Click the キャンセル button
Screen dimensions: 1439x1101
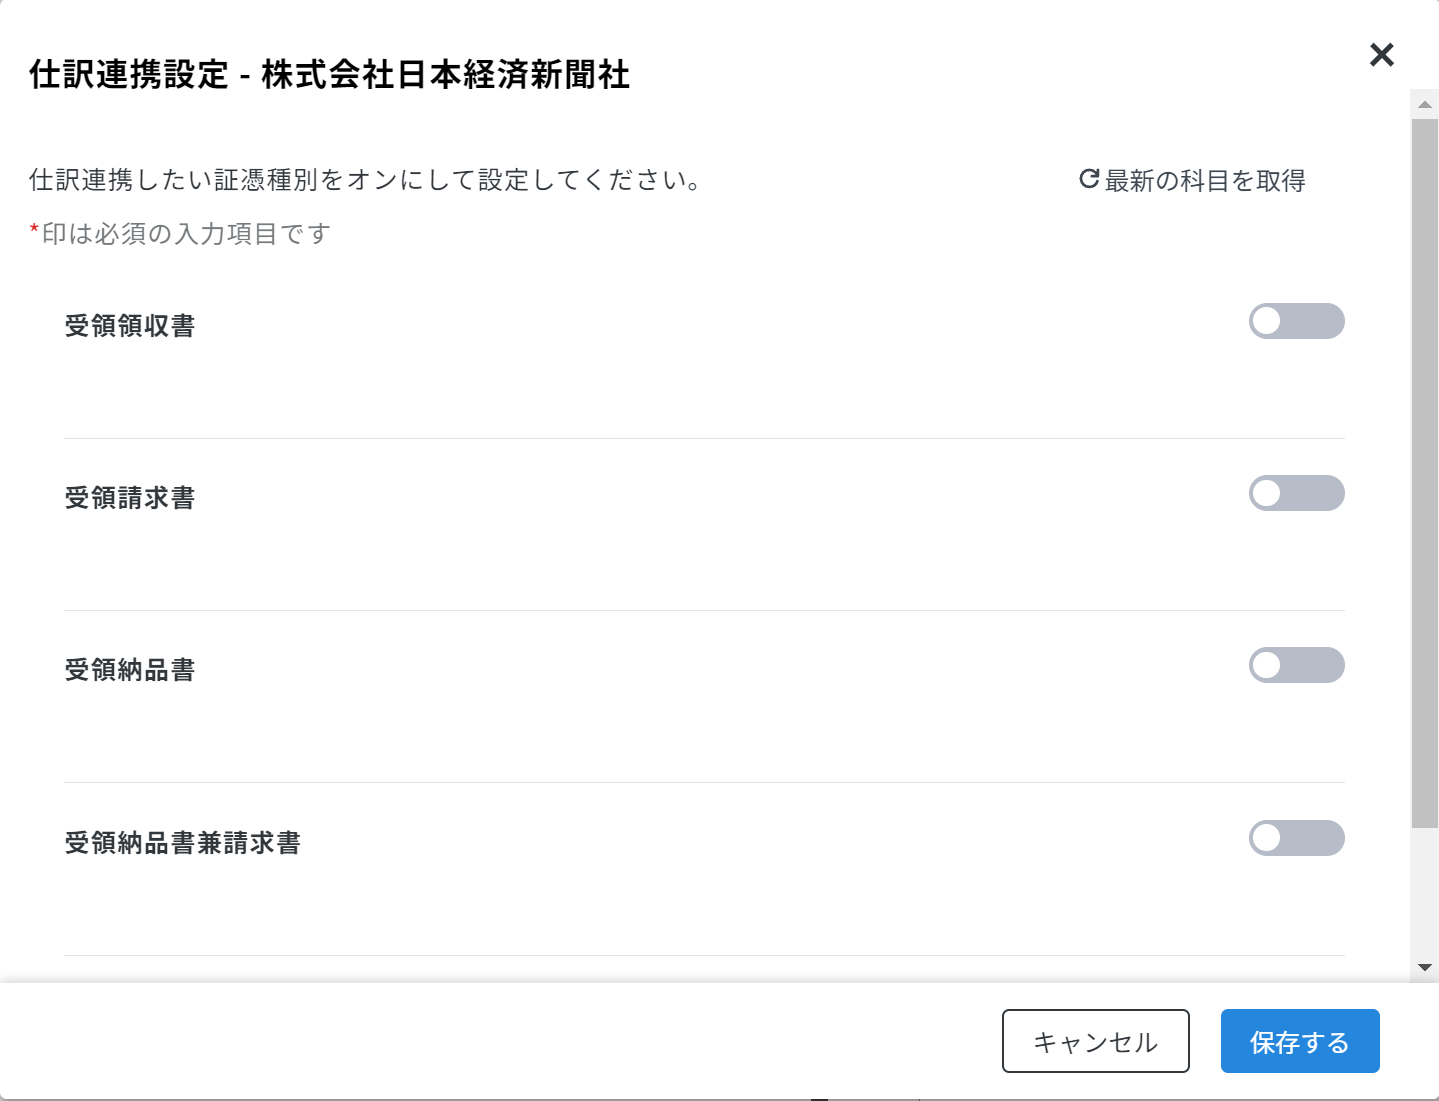point(1096,1041)
